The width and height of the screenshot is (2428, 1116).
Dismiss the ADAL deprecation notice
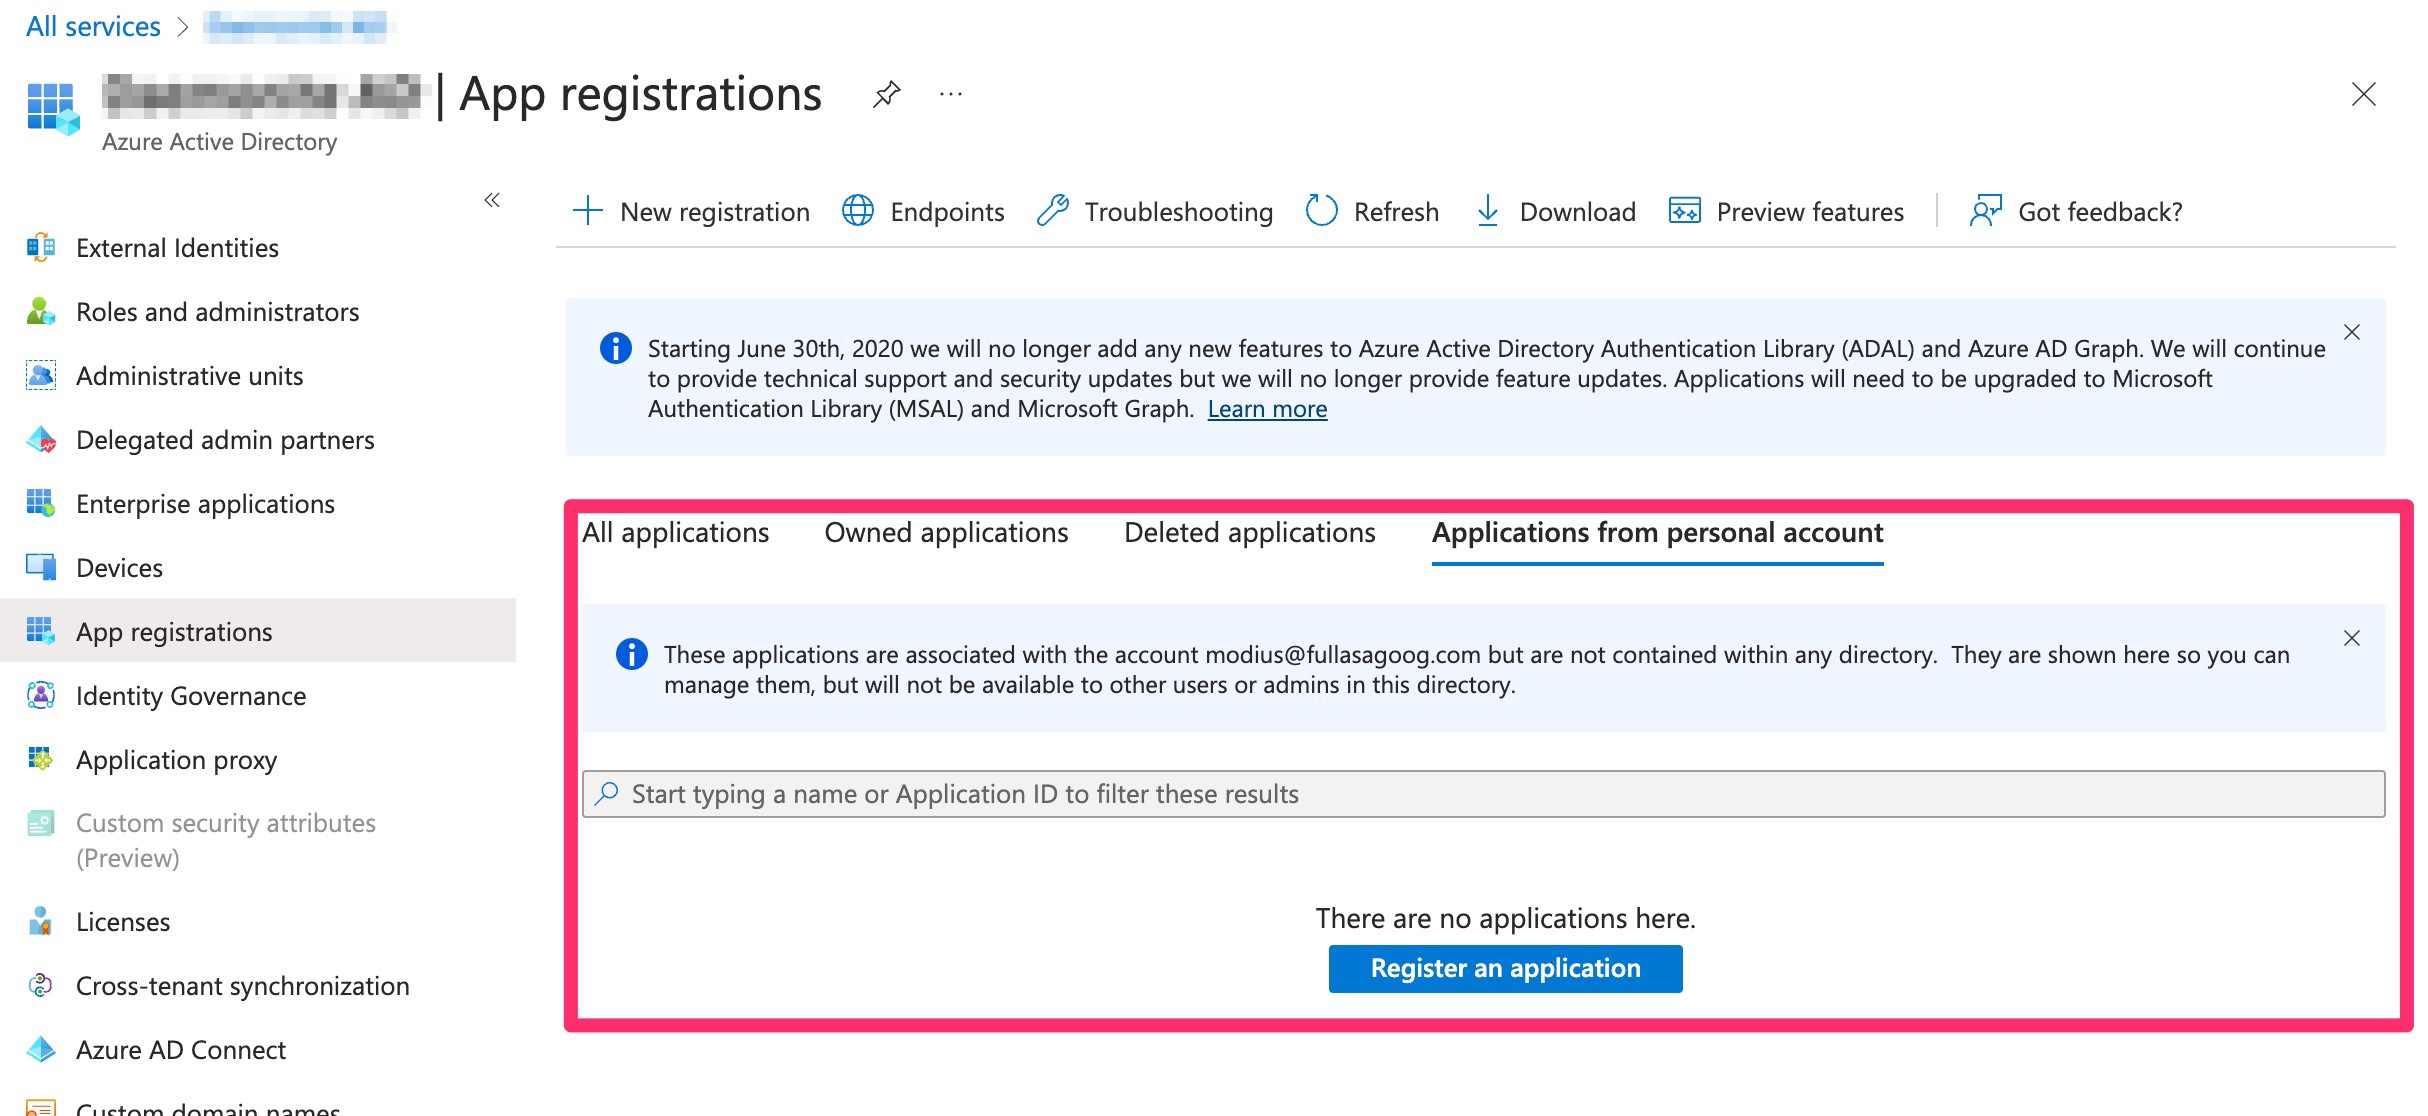(x=2352, y=332)
